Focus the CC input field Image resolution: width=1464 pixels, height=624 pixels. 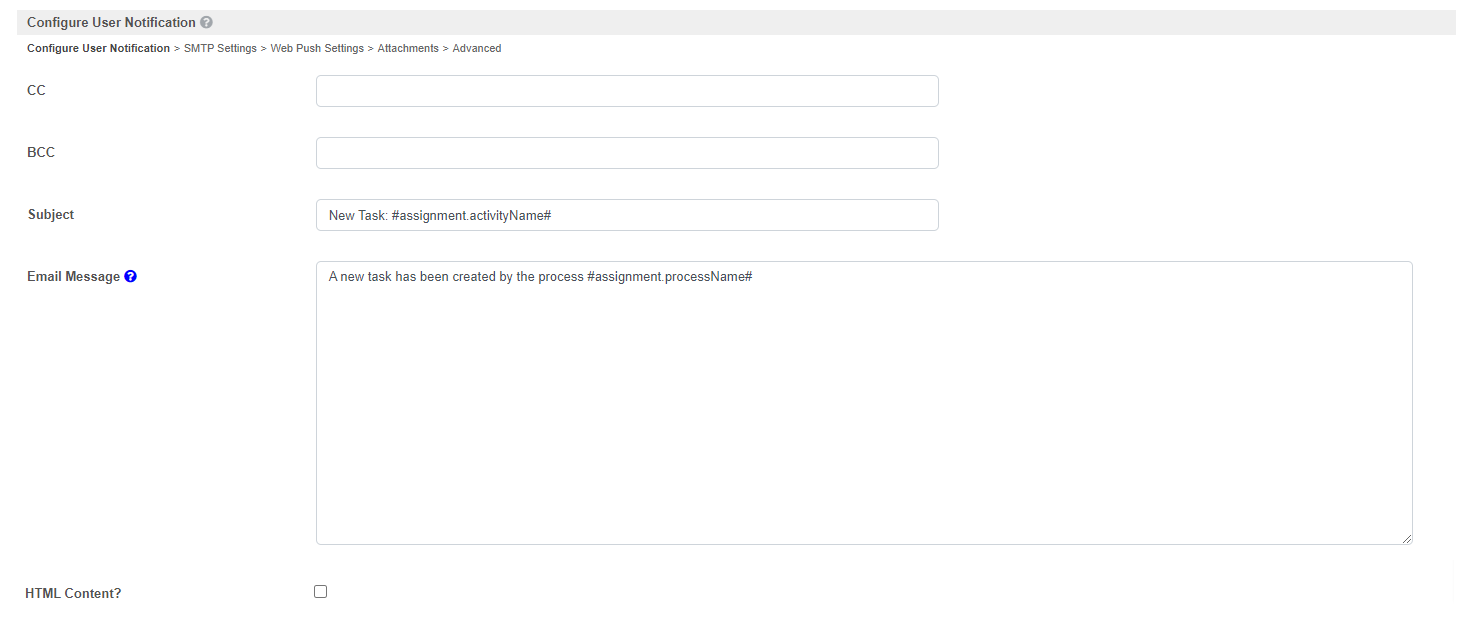[627, 91]
